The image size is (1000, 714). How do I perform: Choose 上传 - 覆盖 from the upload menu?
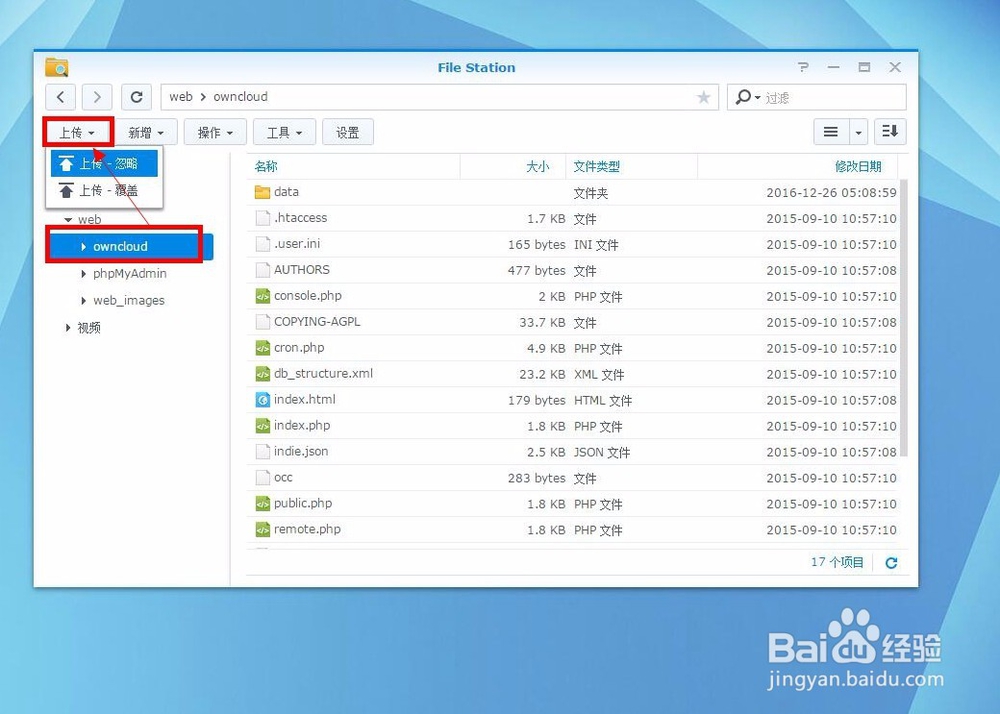[104, 191]
